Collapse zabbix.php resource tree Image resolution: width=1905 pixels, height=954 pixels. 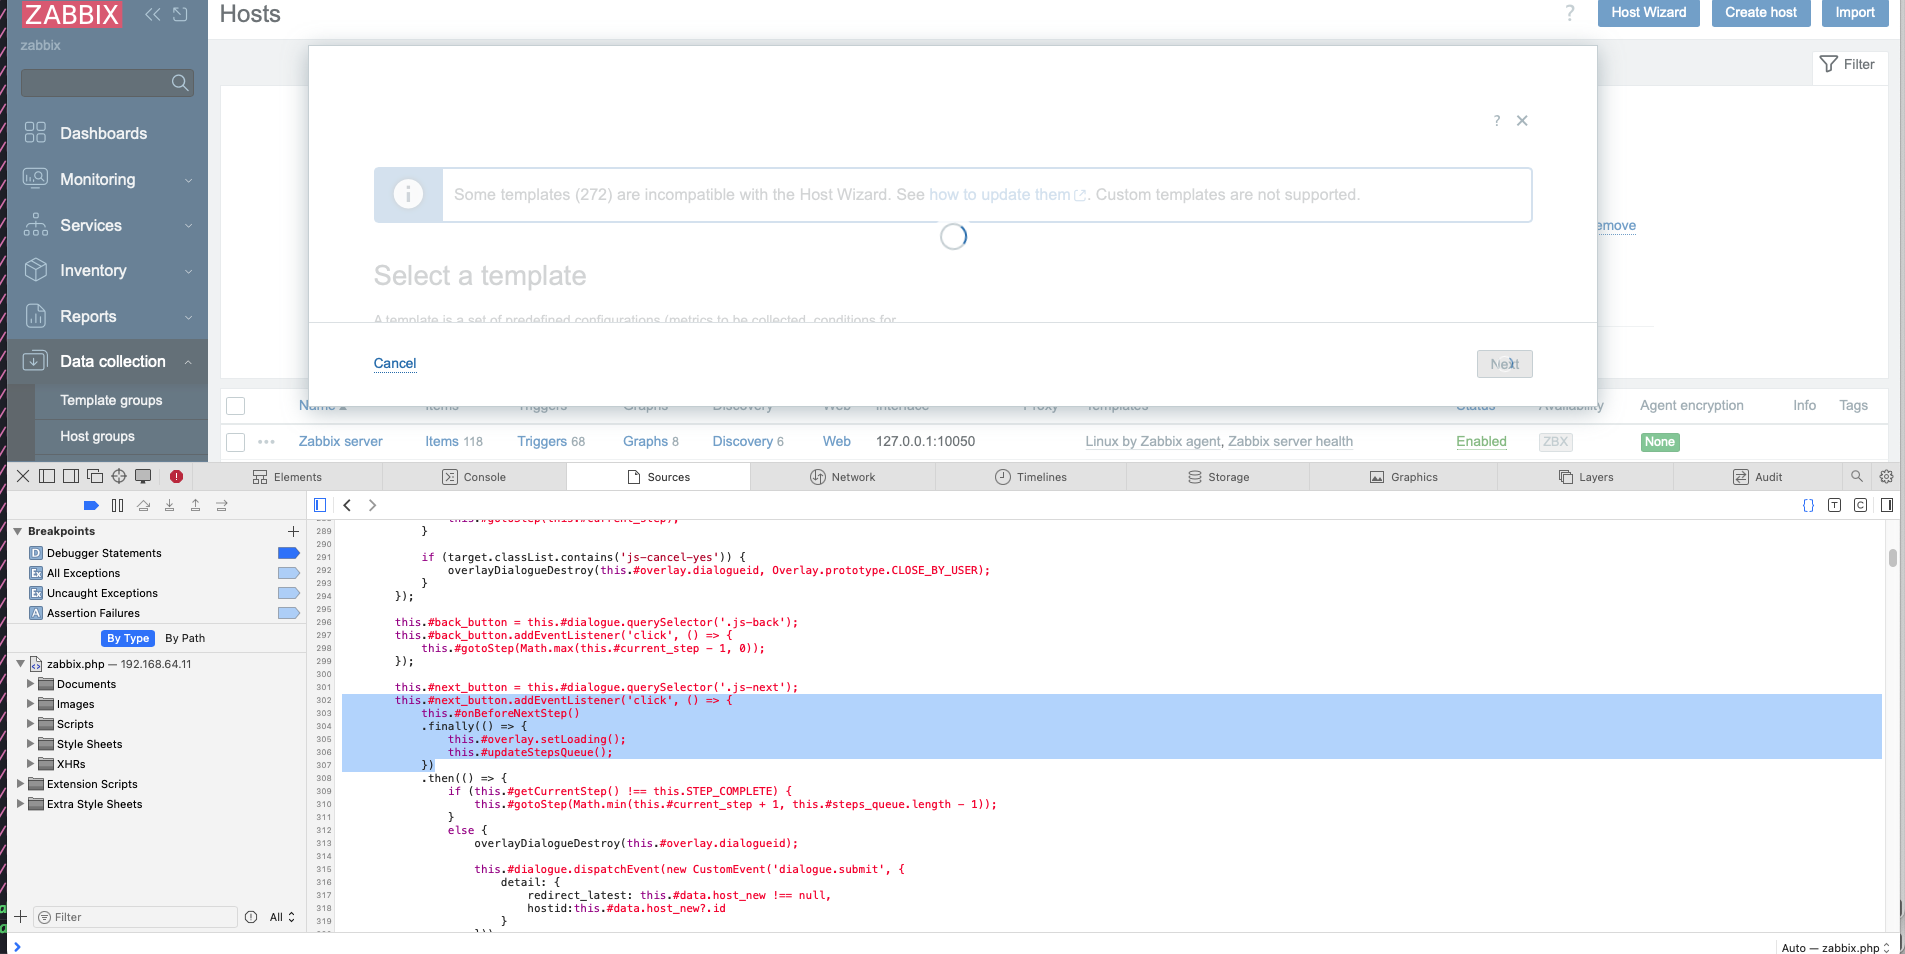tap(20, 663)
